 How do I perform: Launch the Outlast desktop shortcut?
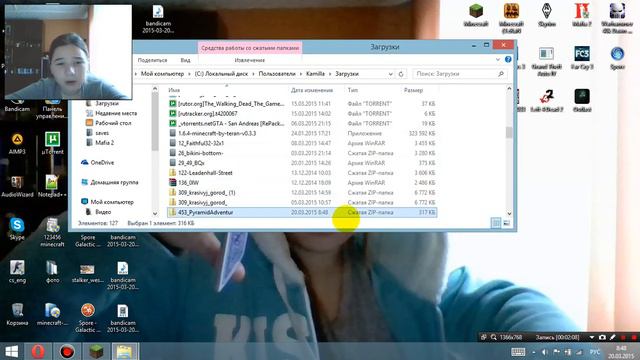[x=582, y=100]
